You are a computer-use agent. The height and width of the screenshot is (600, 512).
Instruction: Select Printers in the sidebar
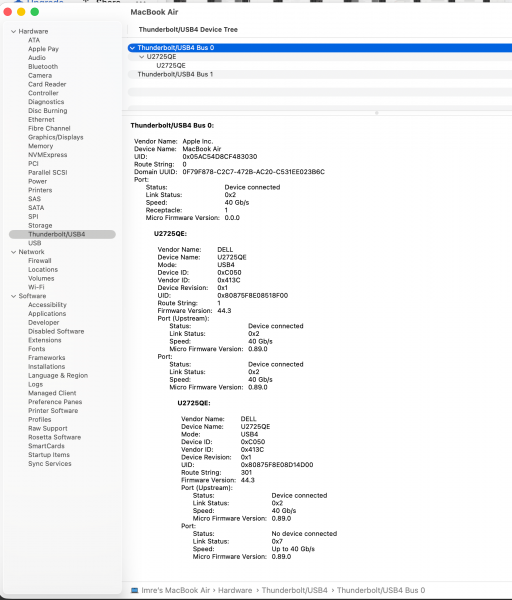point(40,190)
